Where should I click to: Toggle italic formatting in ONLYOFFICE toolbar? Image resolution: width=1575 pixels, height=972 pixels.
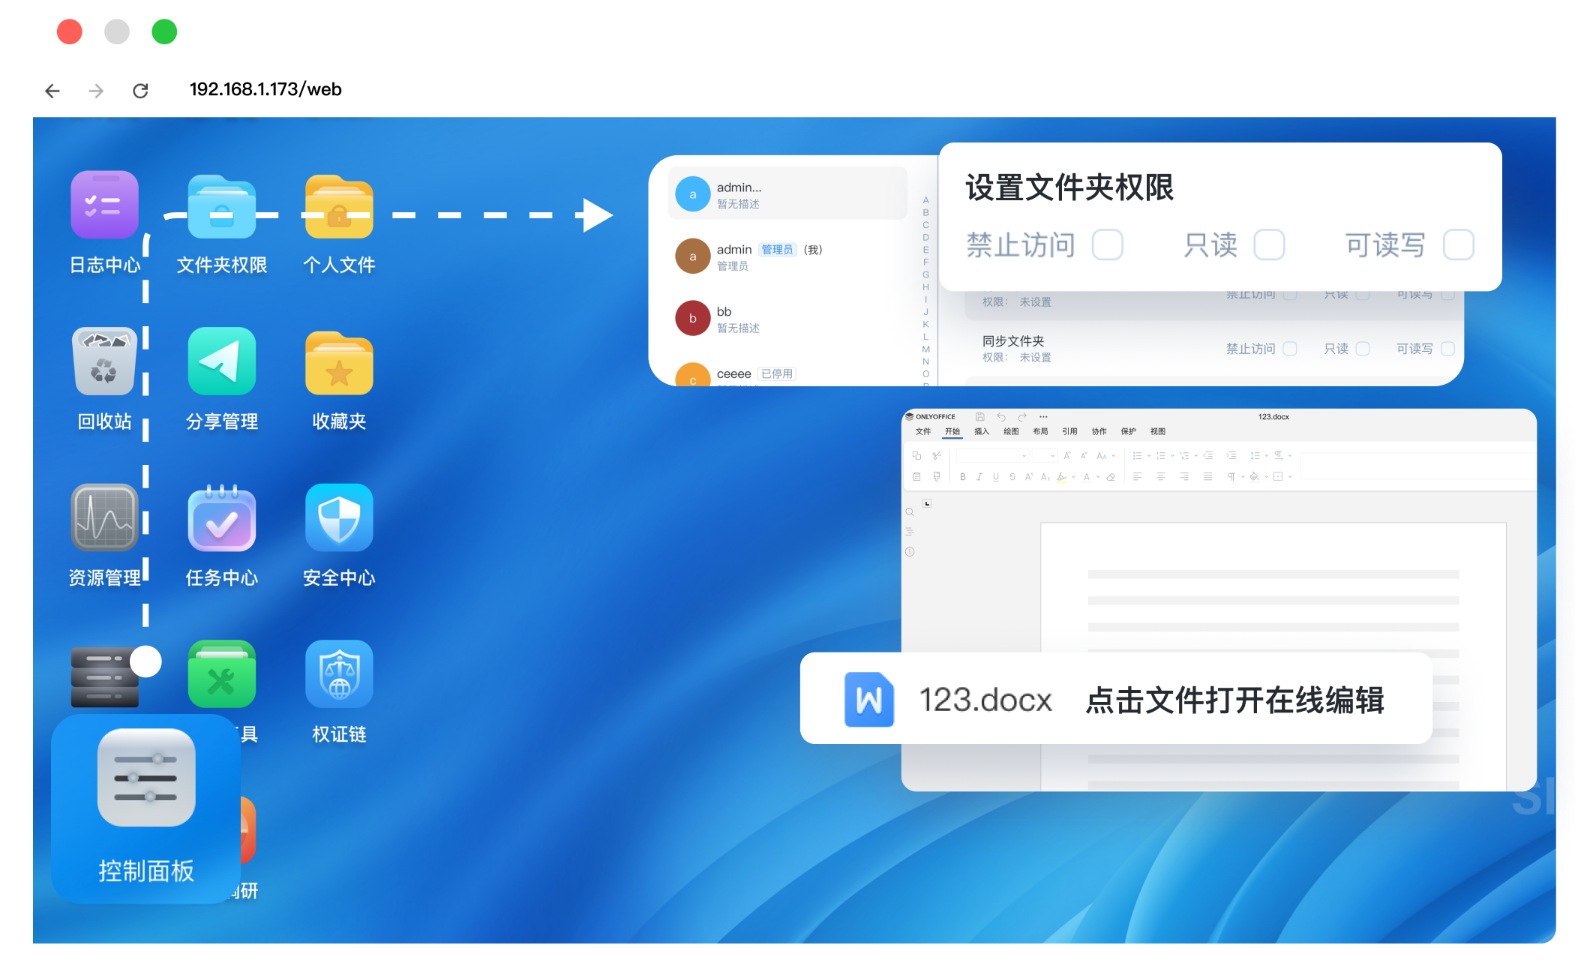pyautogui.click(x=979, y=477)
